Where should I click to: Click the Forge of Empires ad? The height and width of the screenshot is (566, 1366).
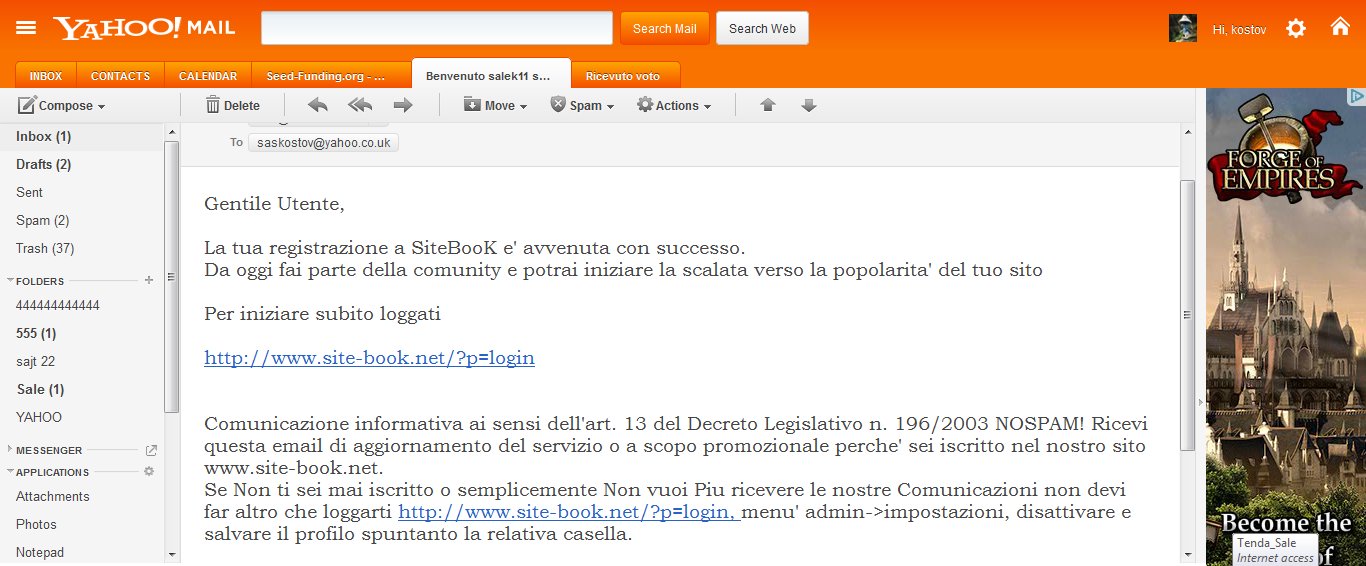coord(1286,327)
